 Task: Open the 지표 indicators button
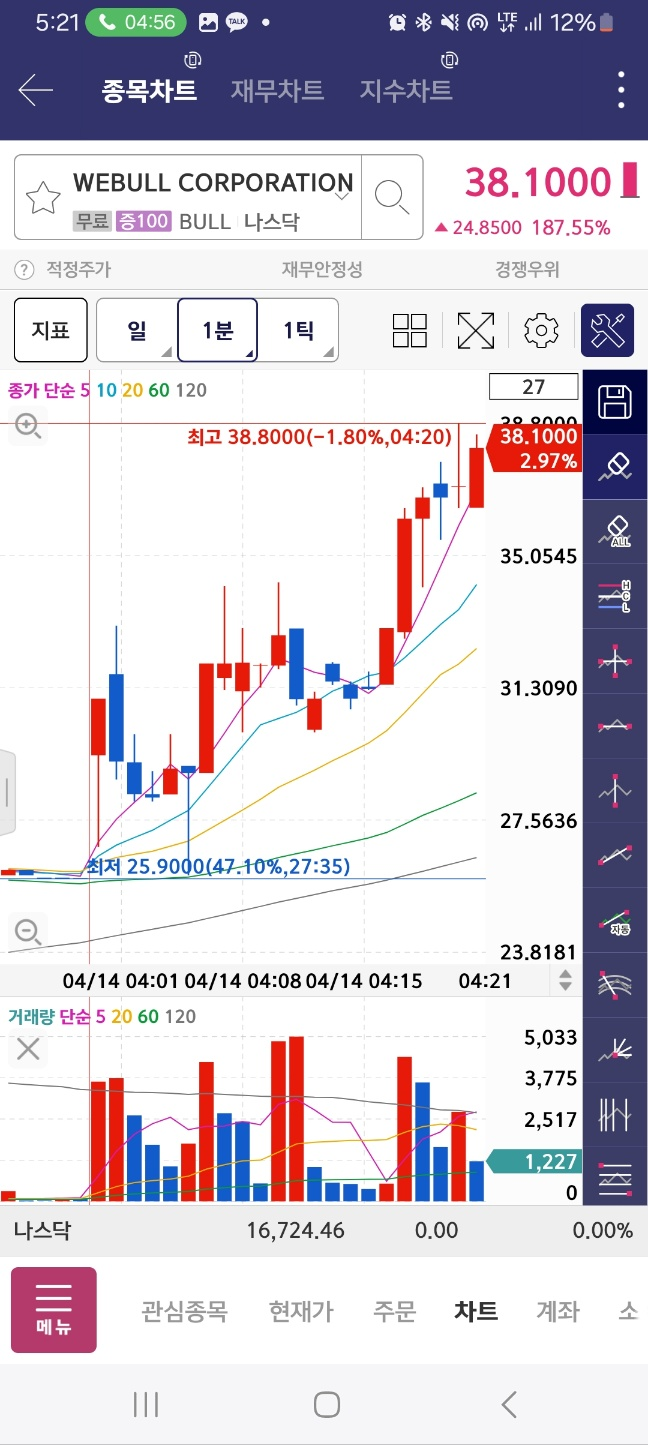click(x=50, y=330)
